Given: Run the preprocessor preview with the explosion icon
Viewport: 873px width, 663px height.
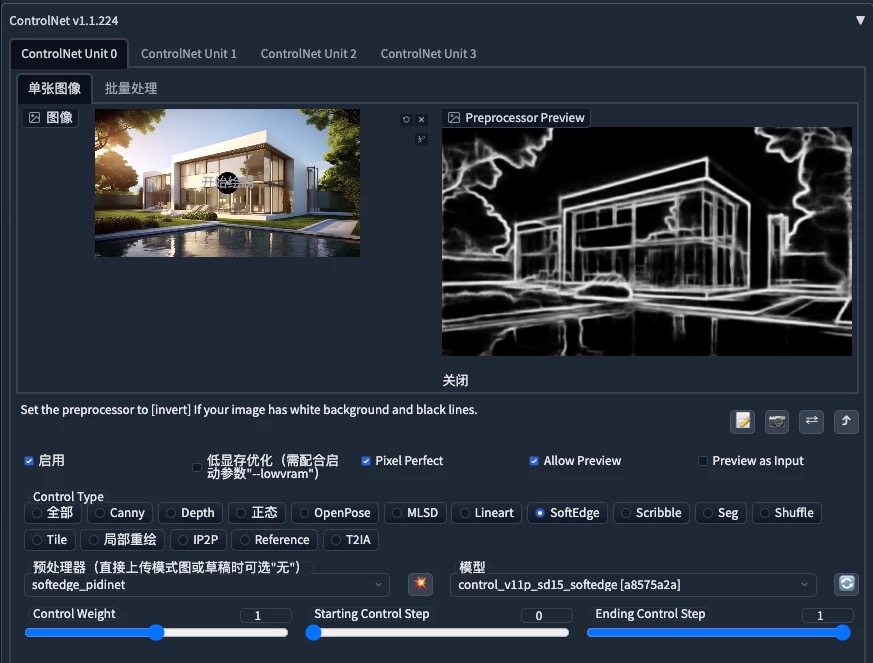Looking at the screenshot, I should tap(420, 584).
